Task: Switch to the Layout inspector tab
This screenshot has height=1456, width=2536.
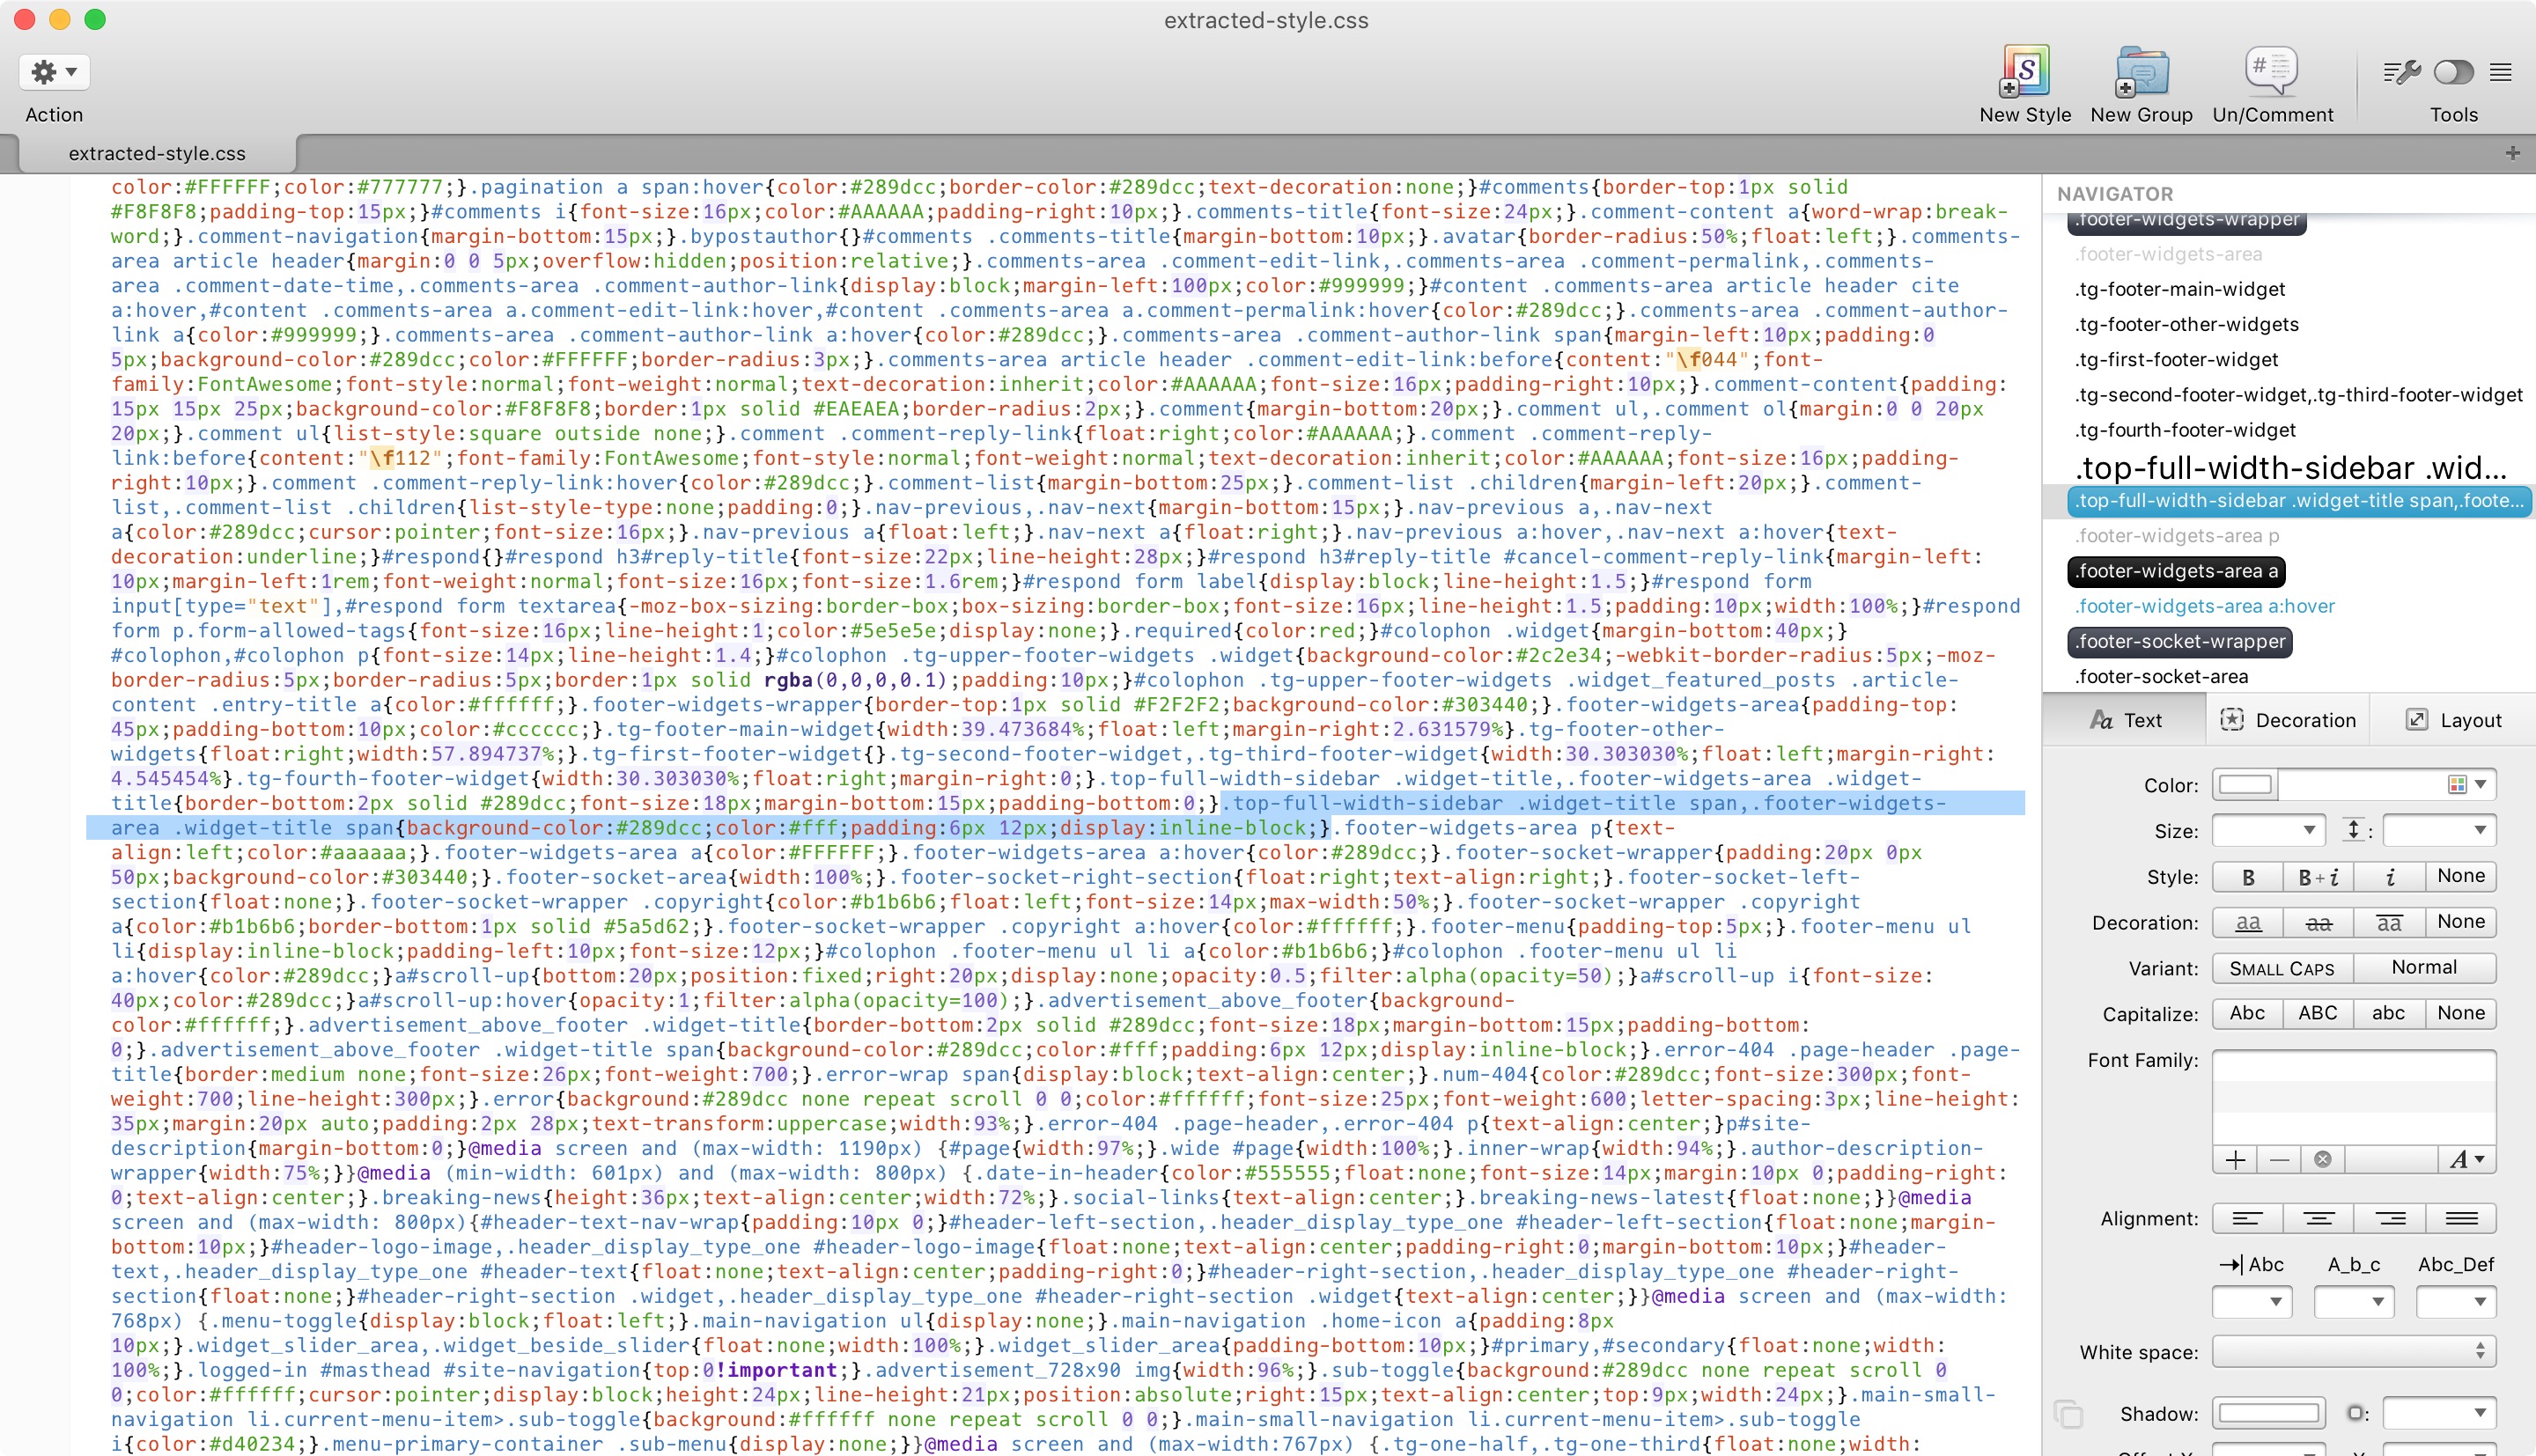Action: point(2452,720)
